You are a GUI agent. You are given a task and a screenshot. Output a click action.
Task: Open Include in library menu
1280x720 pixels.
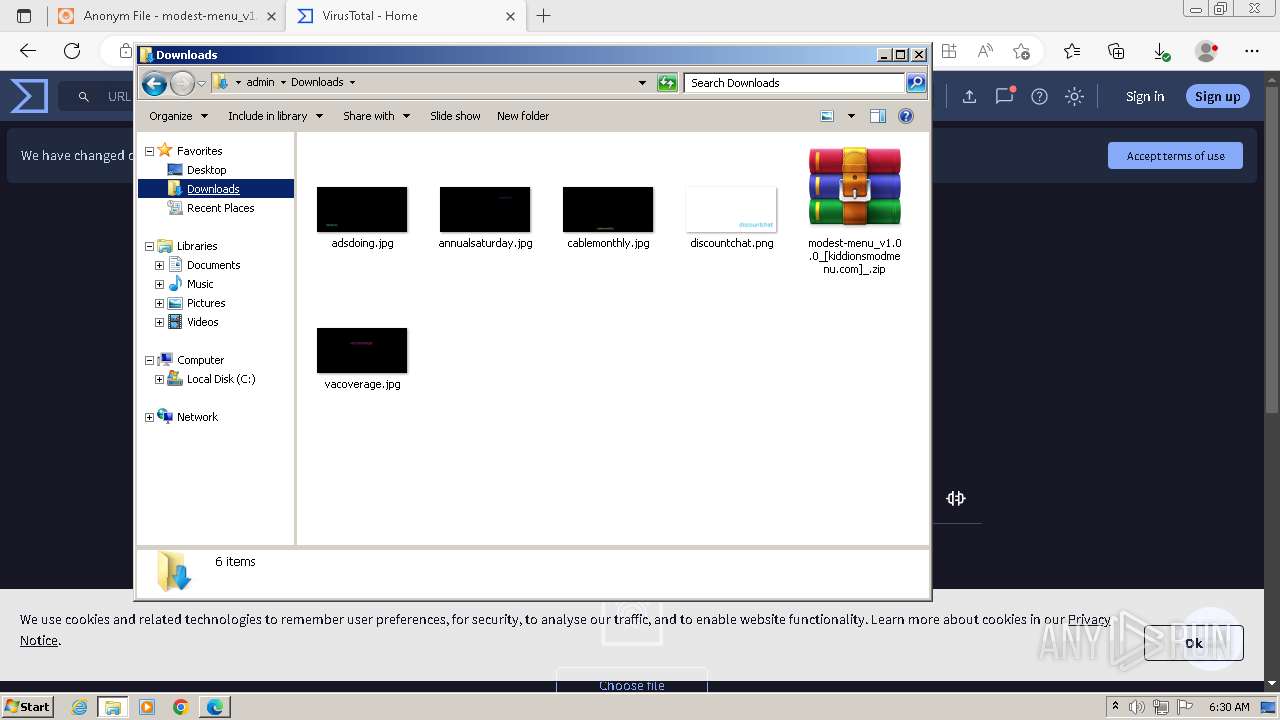tap(275, 116)
